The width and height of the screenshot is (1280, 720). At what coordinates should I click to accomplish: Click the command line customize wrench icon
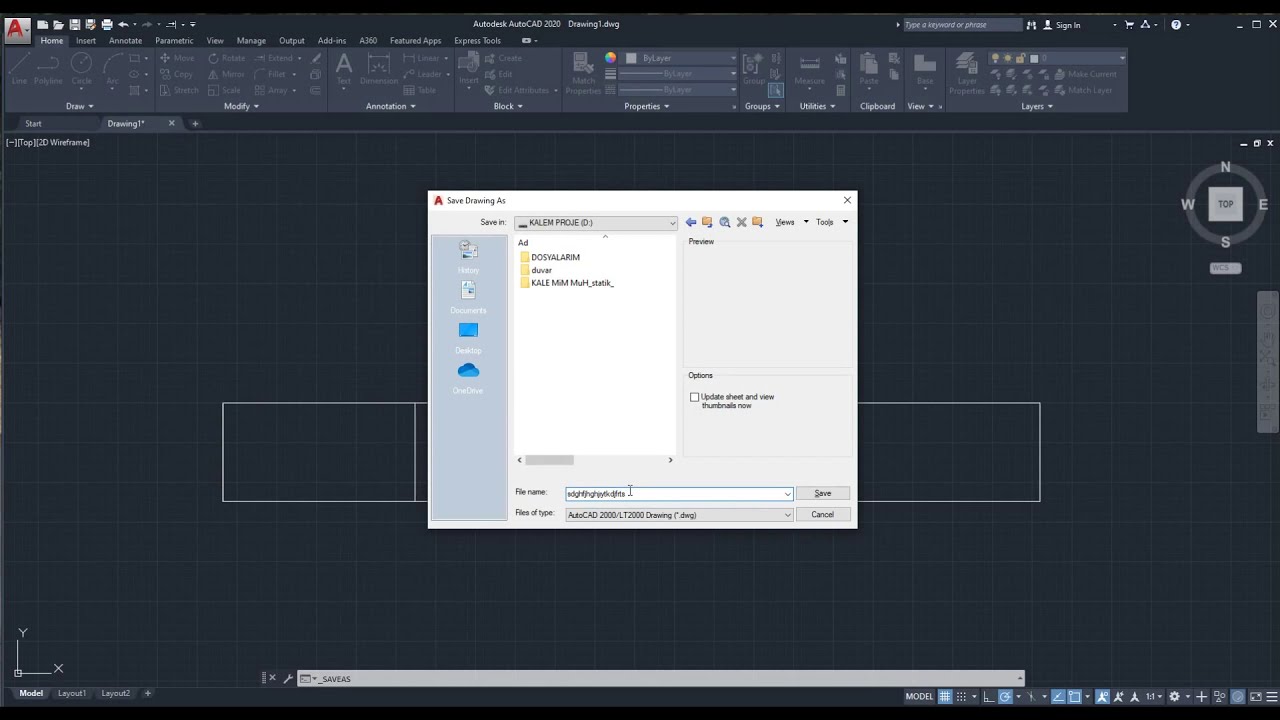288,679
